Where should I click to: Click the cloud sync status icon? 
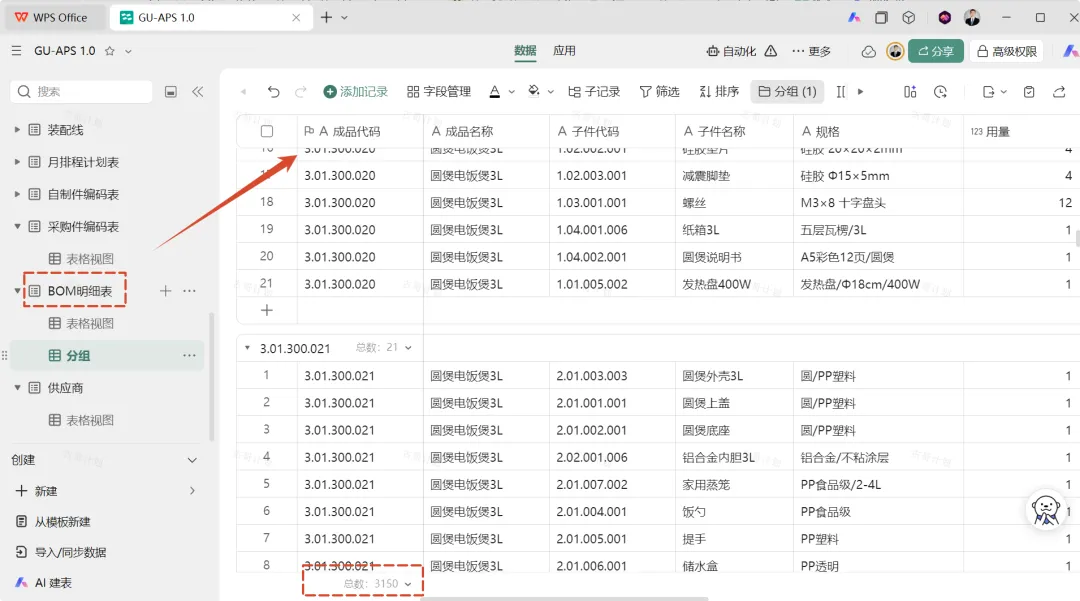point(869,52)
